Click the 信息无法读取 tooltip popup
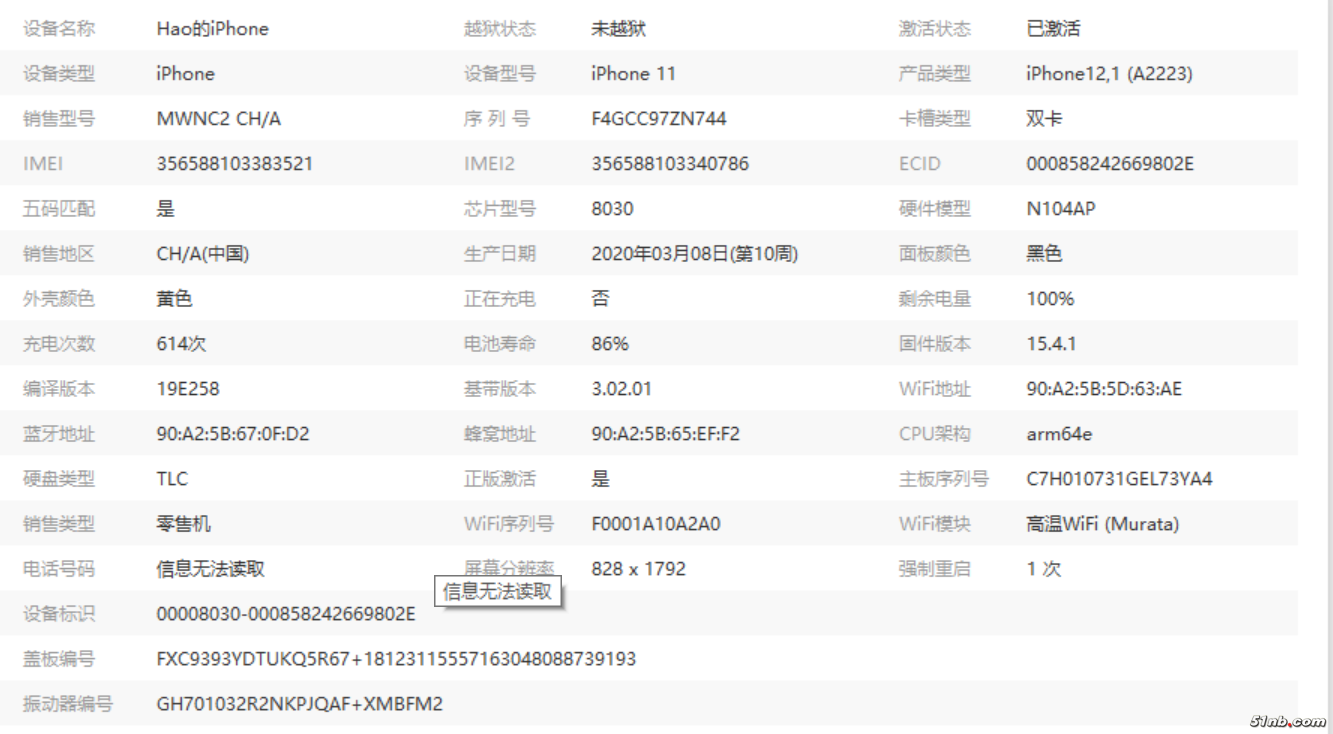 [x=497, y=591]
